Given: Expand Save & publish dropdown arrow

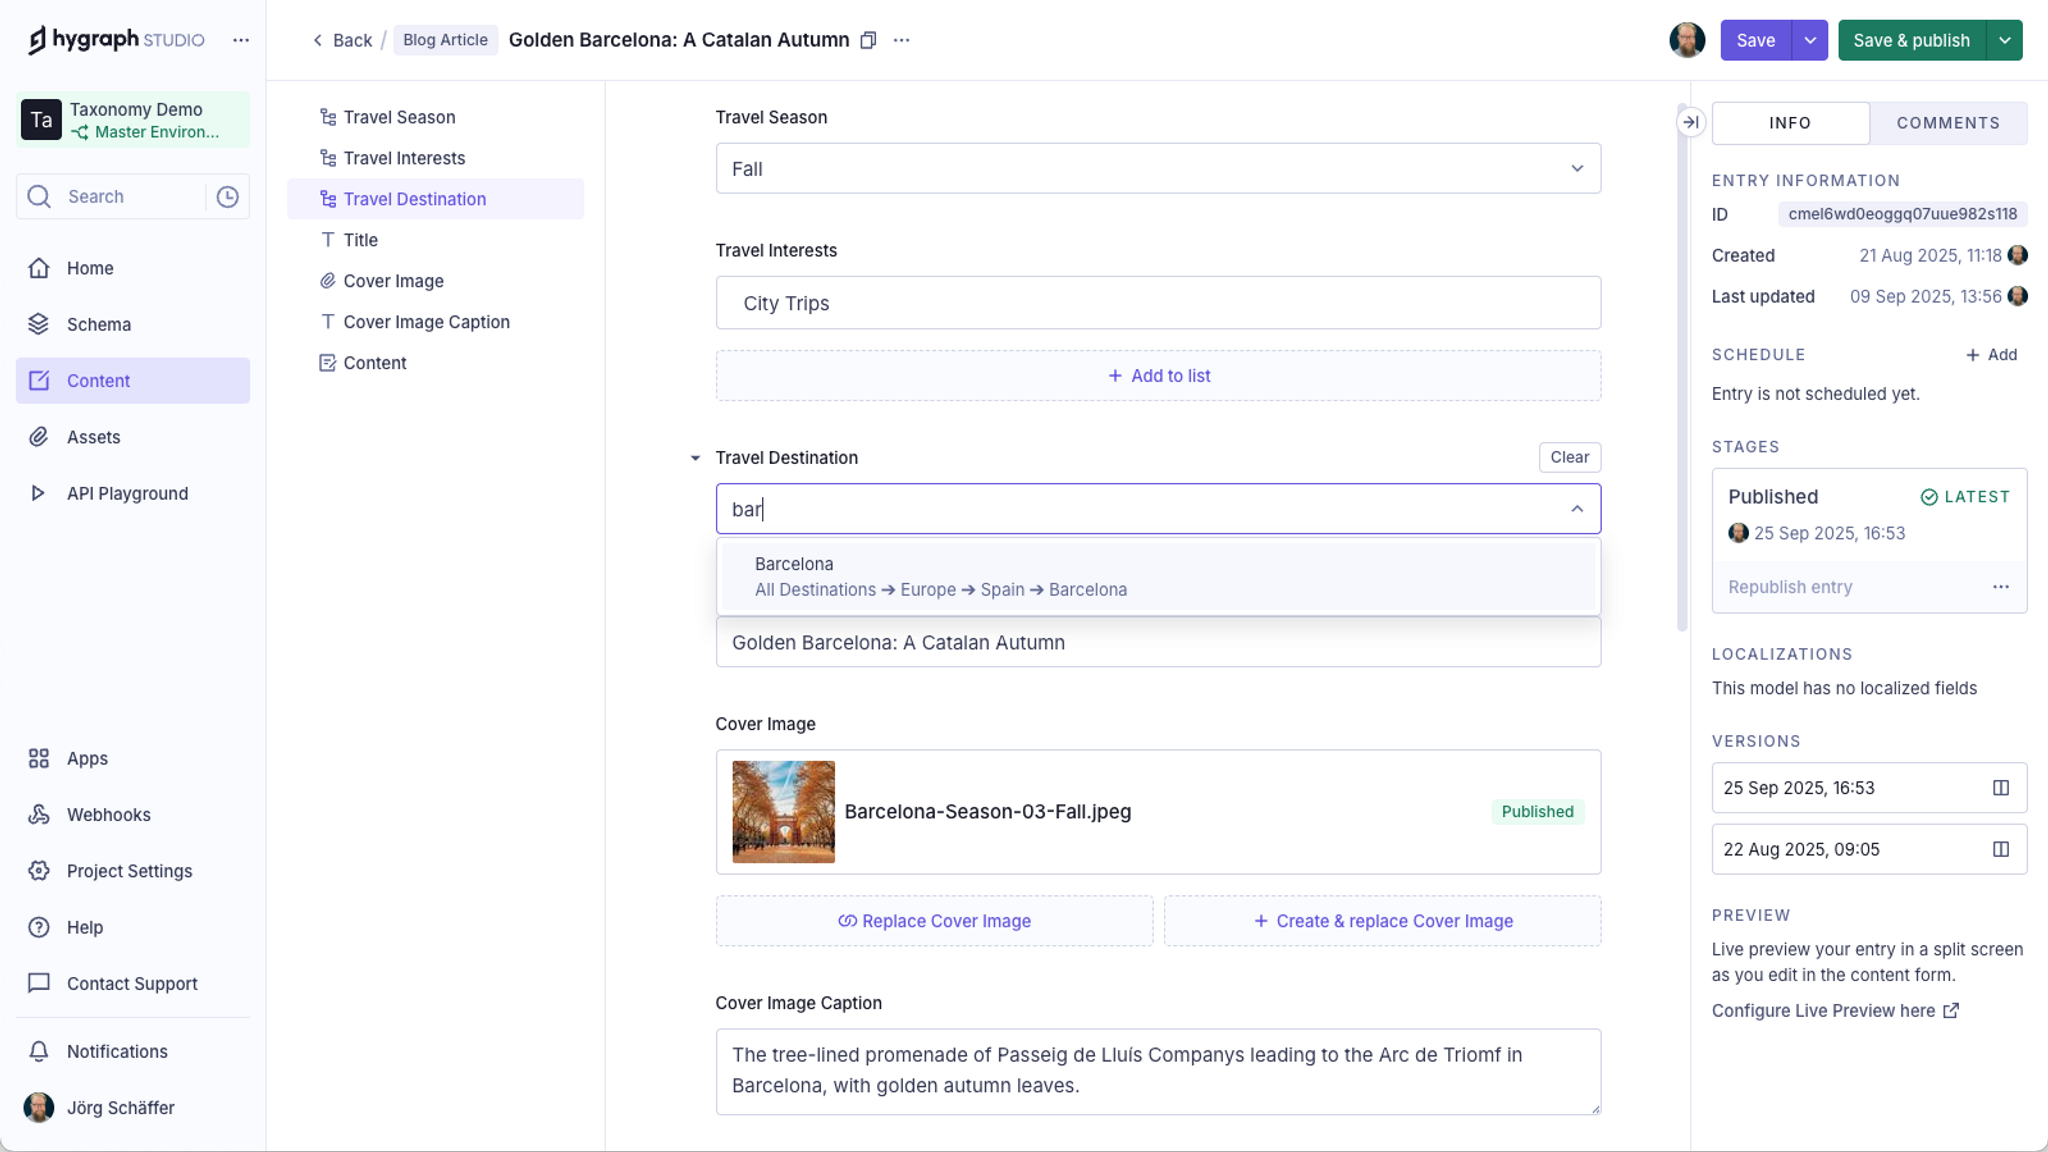Looking at the screenshot, I should click(x=2004, y=40).
